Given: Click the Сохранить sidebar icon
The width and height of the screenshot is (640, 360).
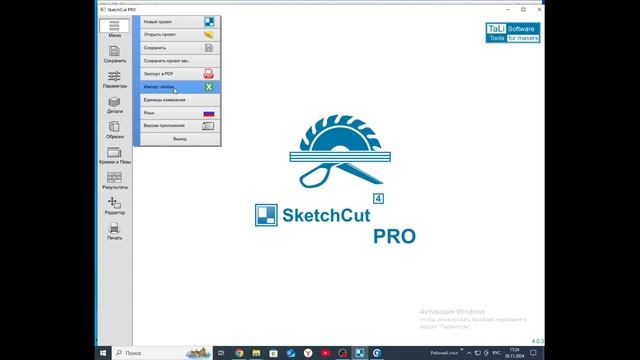Looking at the screenshot, I should [114, 54].
